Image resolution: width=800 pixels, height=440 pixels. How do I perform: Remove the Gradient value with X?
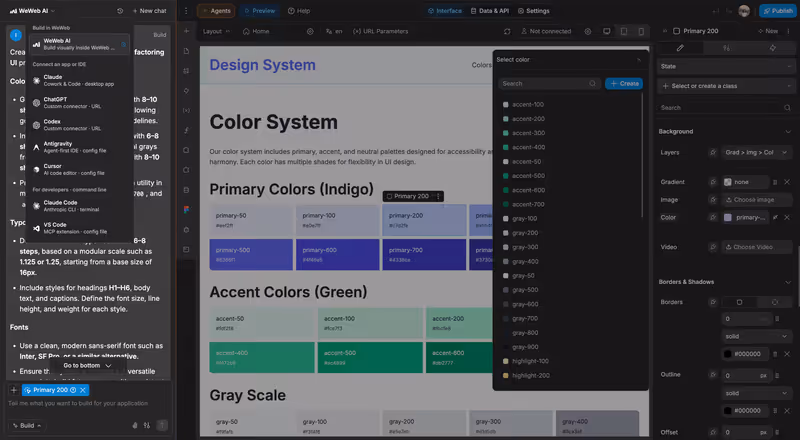787,182
